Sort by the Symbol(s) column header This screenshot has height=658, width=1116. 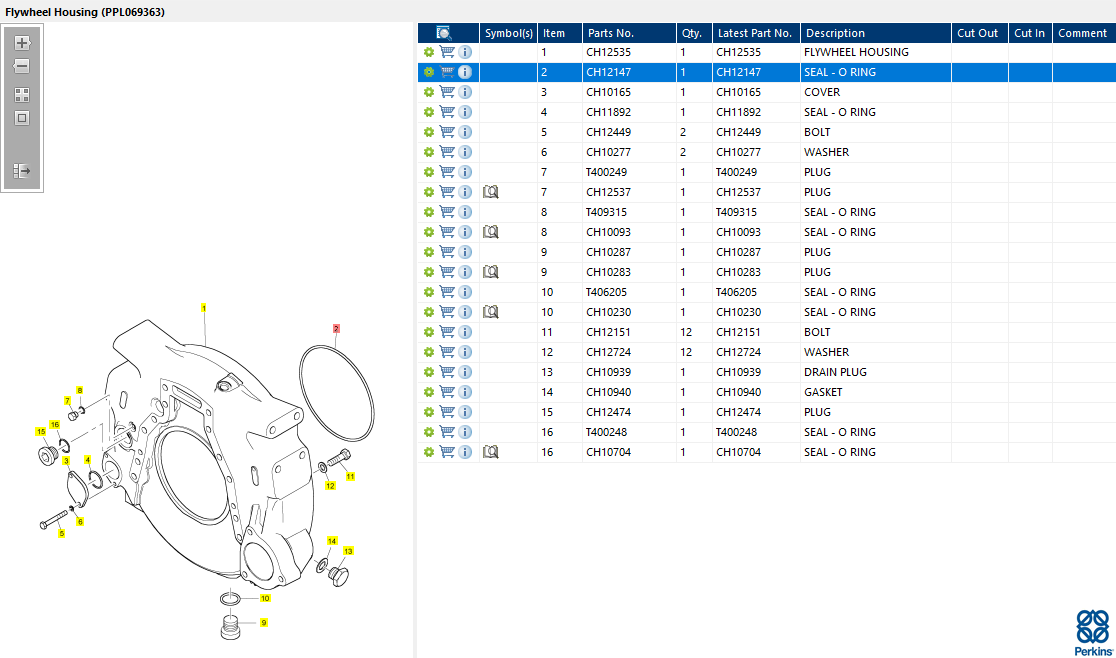(x=508, y=33)
